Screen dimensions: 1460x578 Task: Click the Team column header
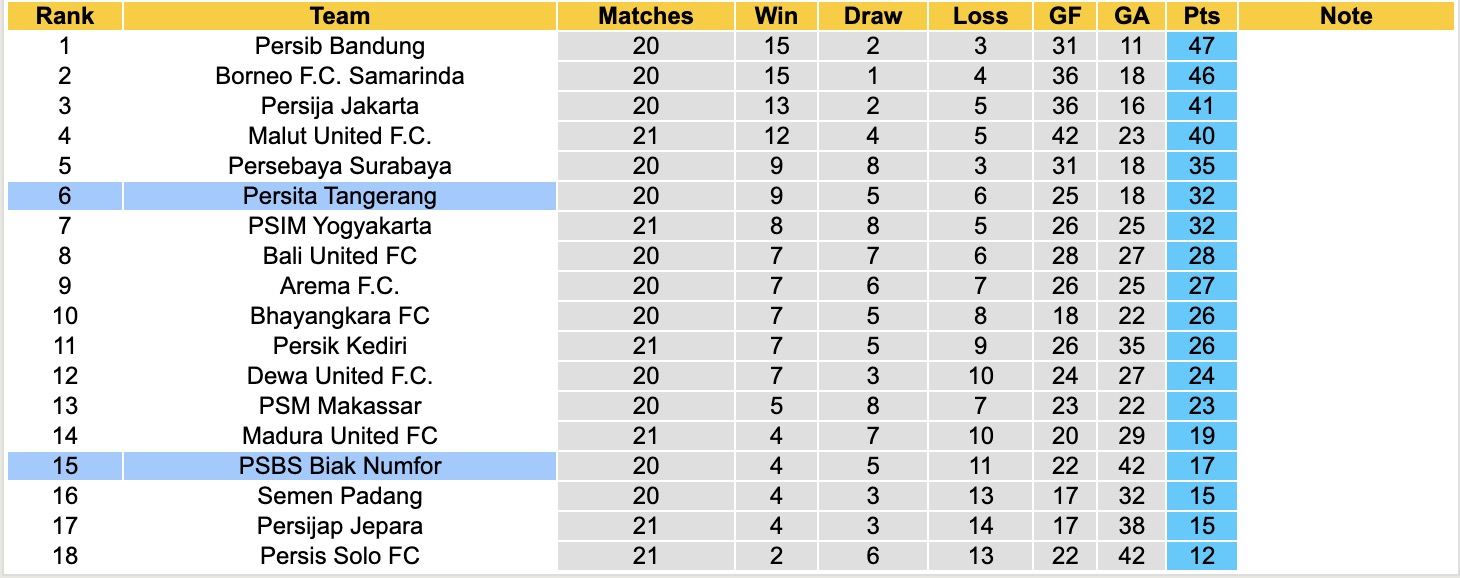coord(340,16)
